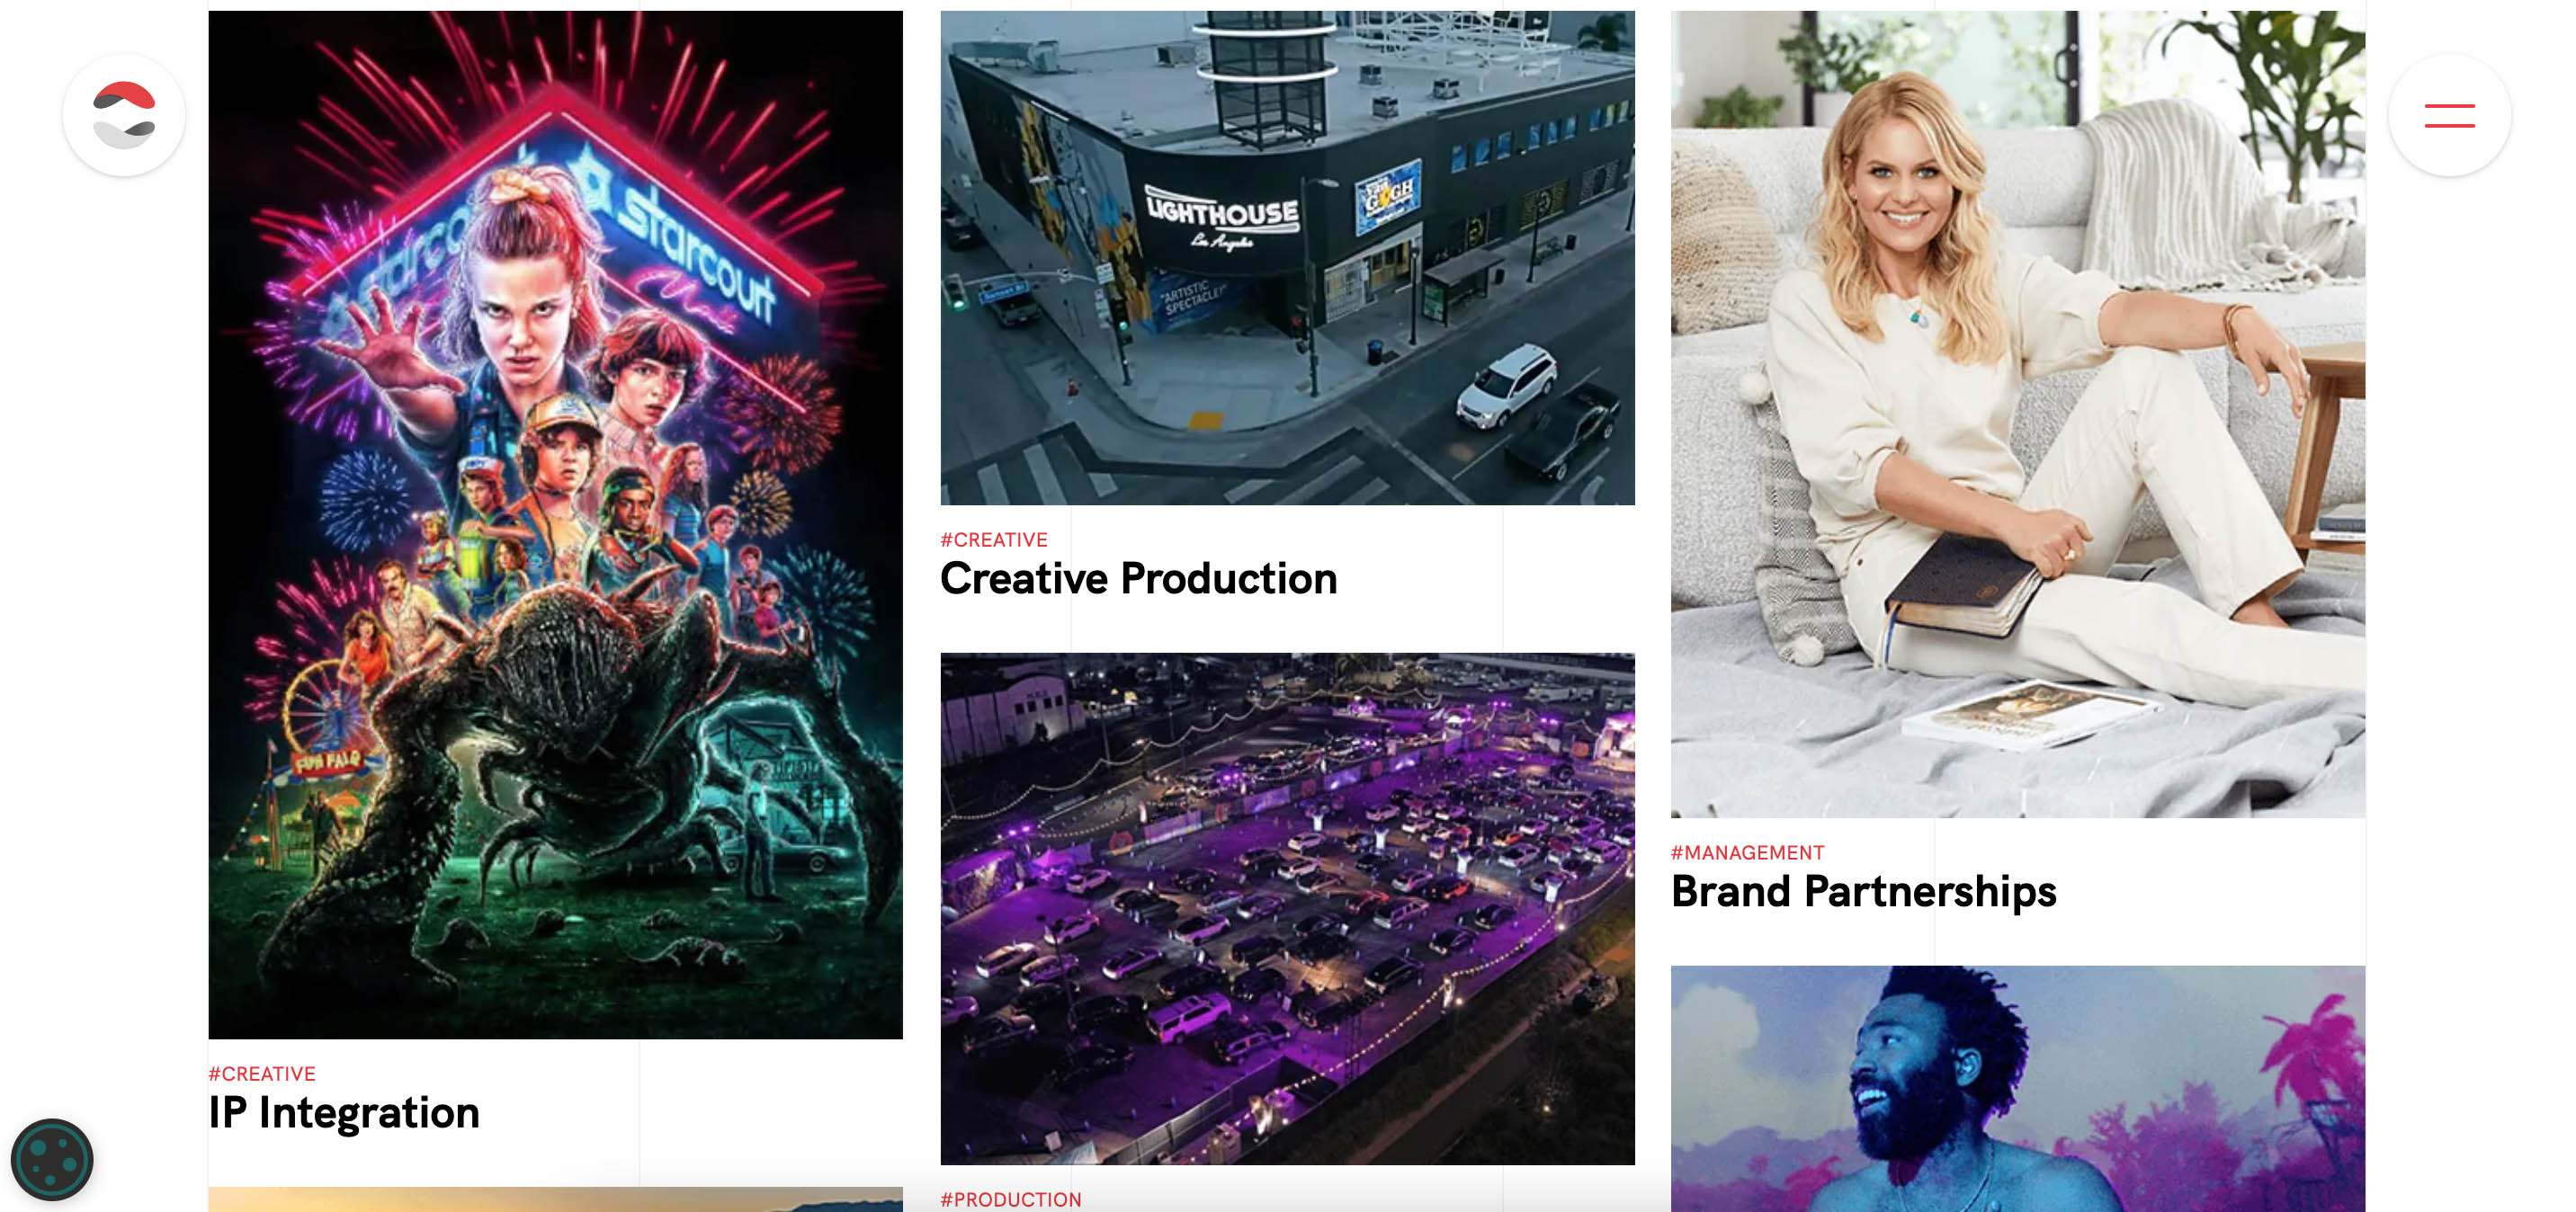Open the cookie preferences icon
2576x1212 pixels.
pyautogui.click(x=52, y=1159)
